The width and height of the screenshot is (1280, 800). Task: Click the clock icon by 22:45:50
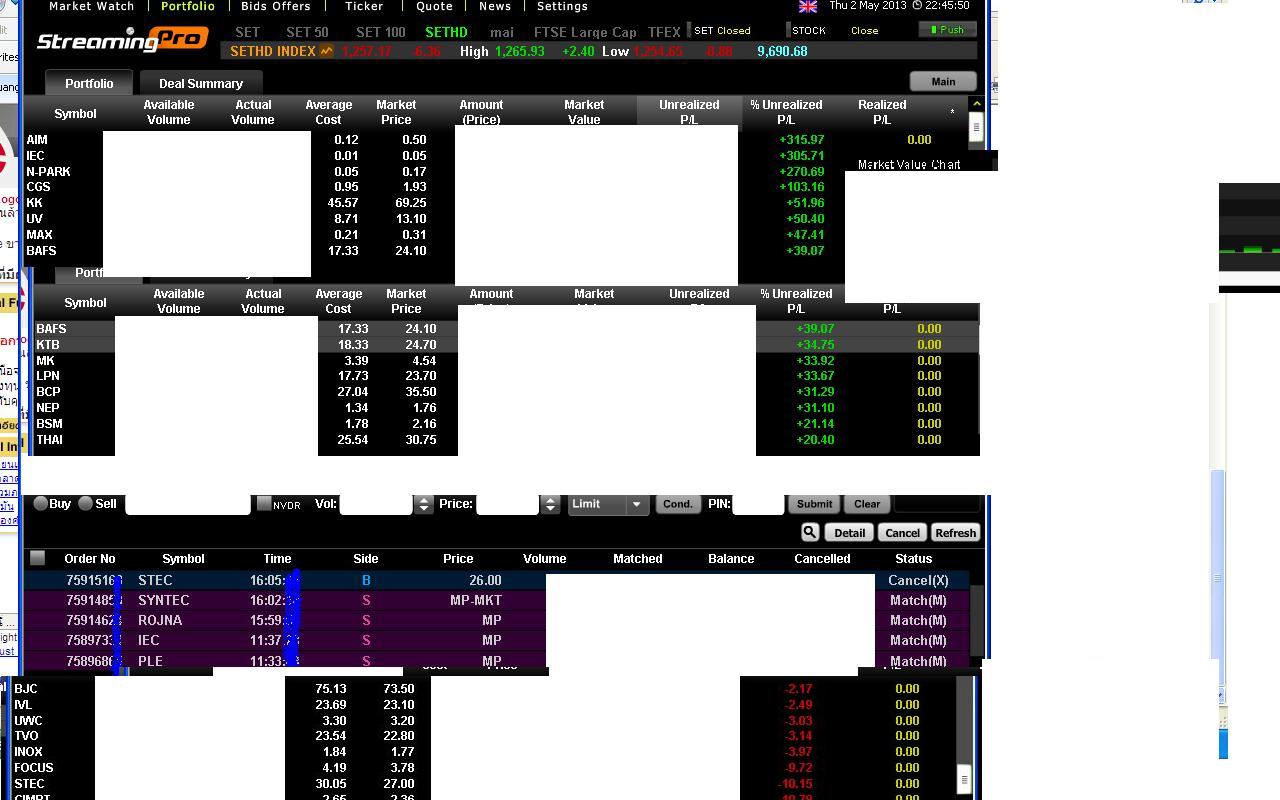point(917,5)
